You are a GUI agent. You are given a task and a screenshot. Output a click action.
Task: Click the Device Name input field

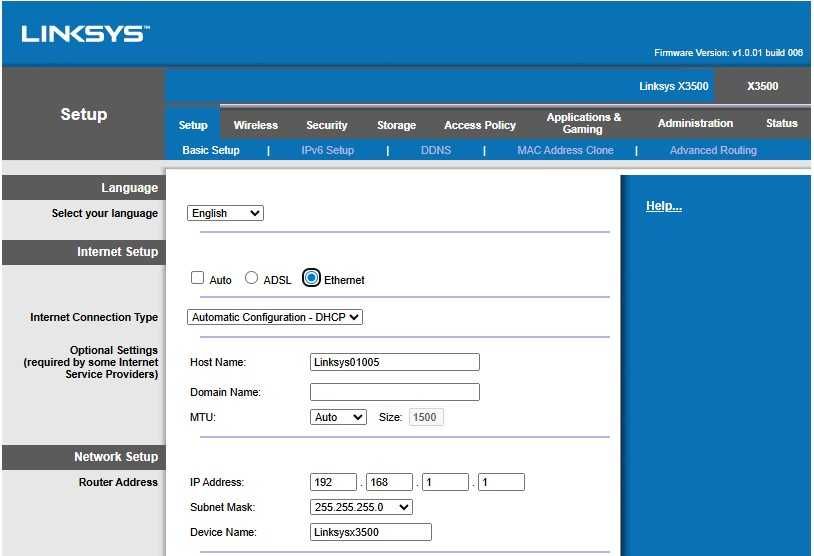(x=371, y=532)
